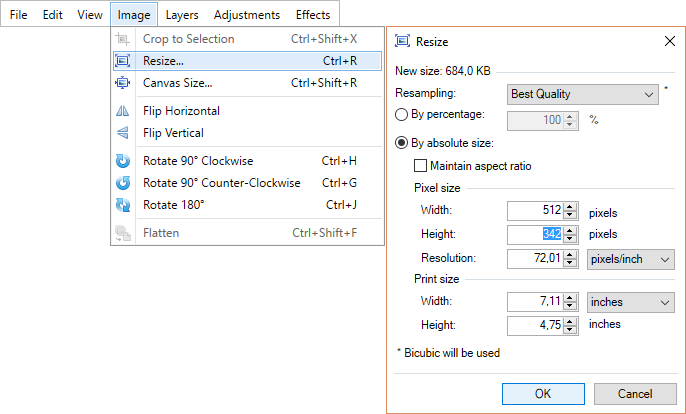Click the OK button
Screen dimensions: 686x414
click(543, 394)
